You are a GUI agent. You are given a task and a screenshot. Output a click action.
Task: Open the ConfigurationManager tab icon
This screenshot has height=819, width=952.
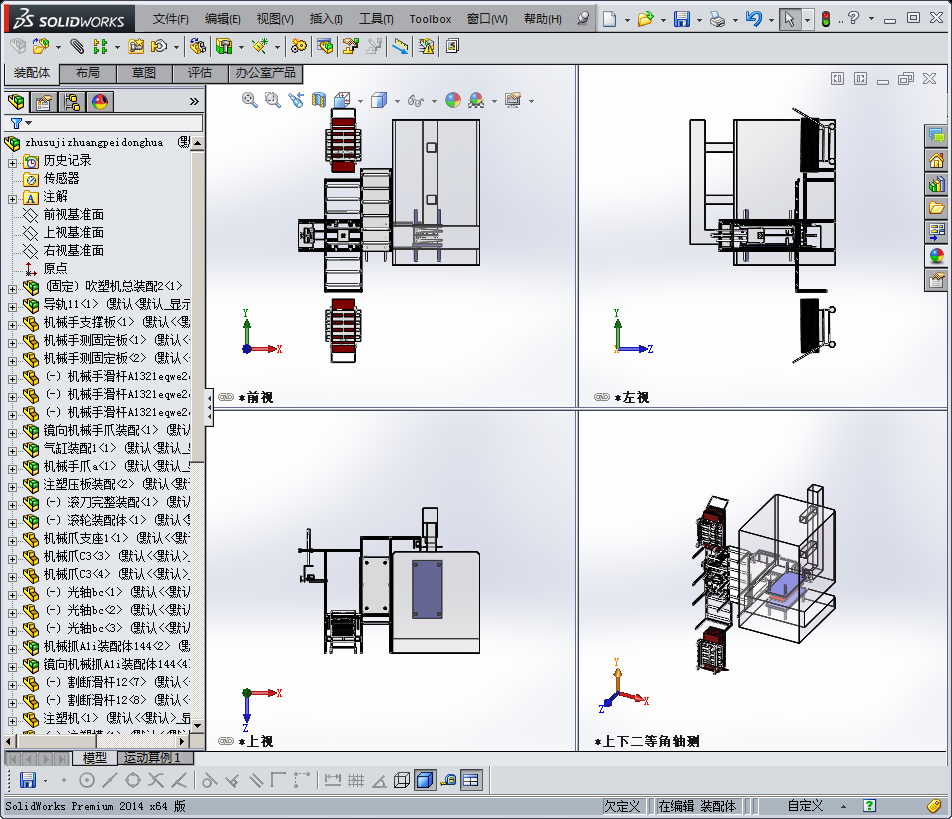72,102
